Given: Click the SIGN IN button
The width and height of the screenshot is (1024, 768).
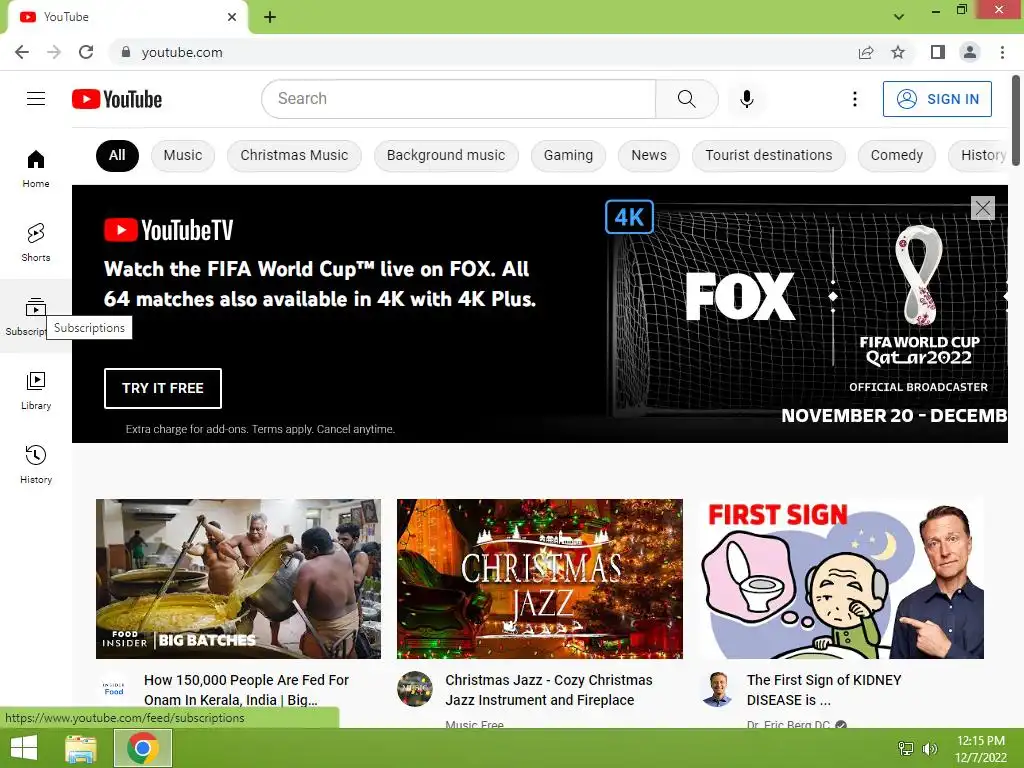Looking at the screenshot, I should click(937, 99).
